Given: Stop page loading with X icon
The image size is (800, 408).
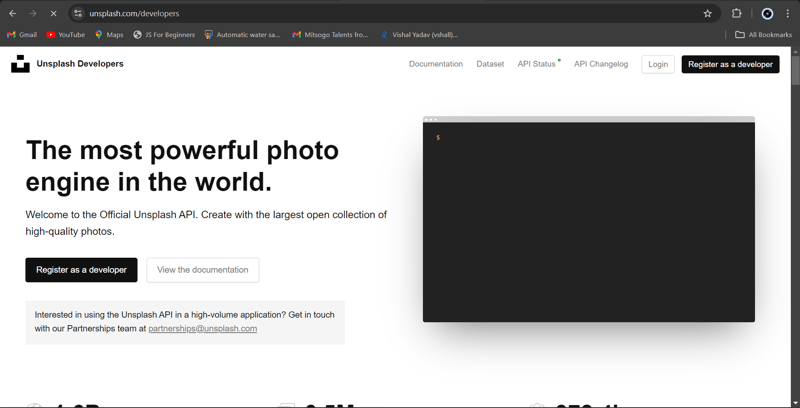Looking at the screenshot, I should point(53,14).
